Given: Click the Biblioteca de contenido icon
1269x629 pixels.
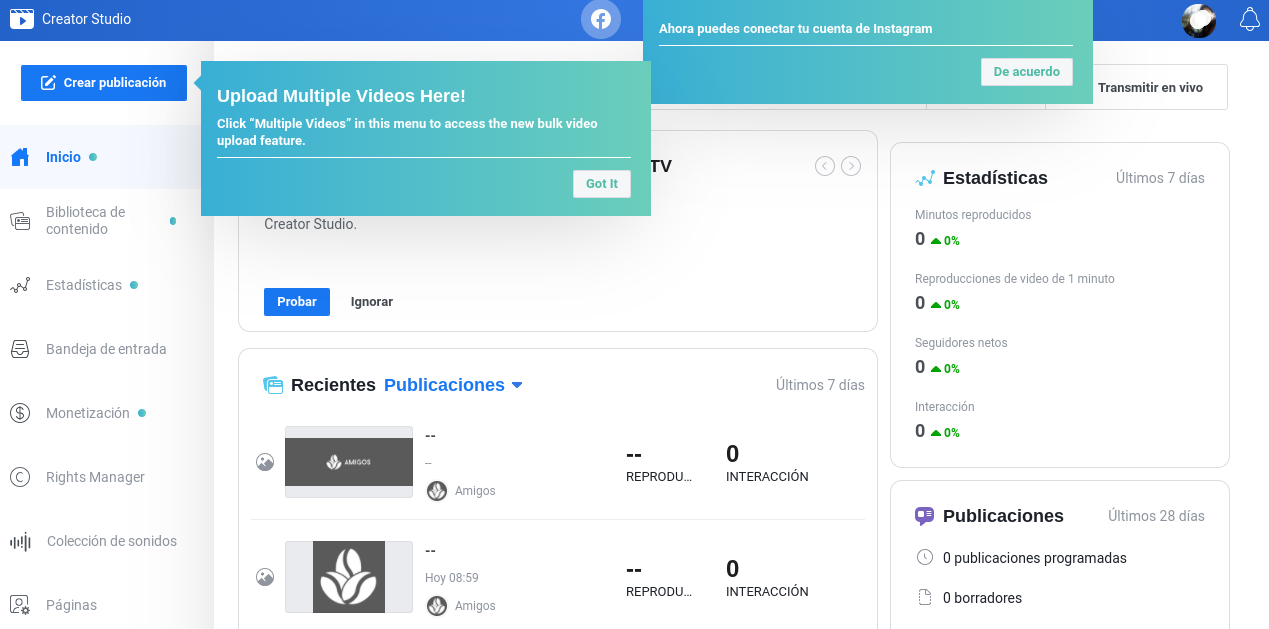Looking at the screenshot, I should click(20, 221).
